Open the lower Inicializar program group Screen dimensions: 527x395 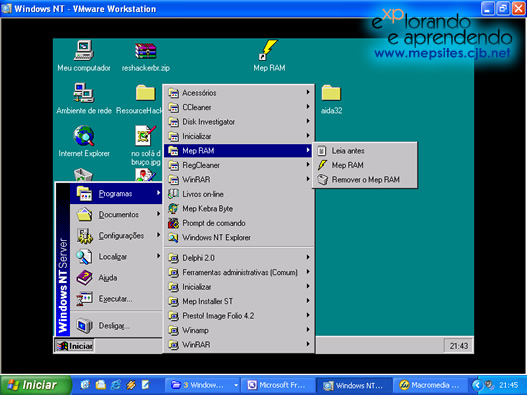pyautogui.click(x=239, y=287)
